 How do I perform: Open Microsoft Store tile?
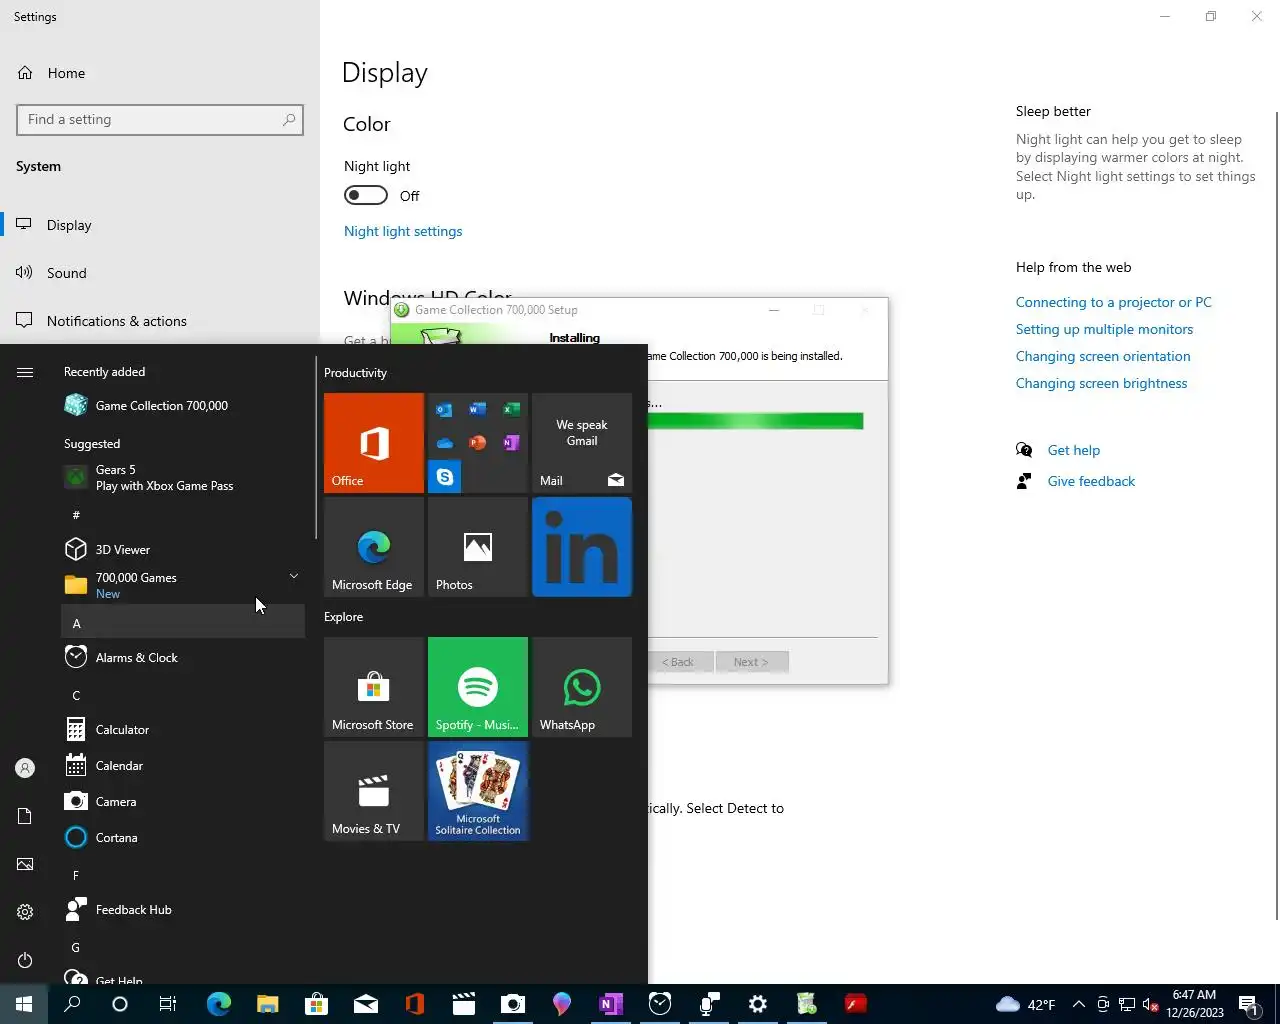(374, 687)
